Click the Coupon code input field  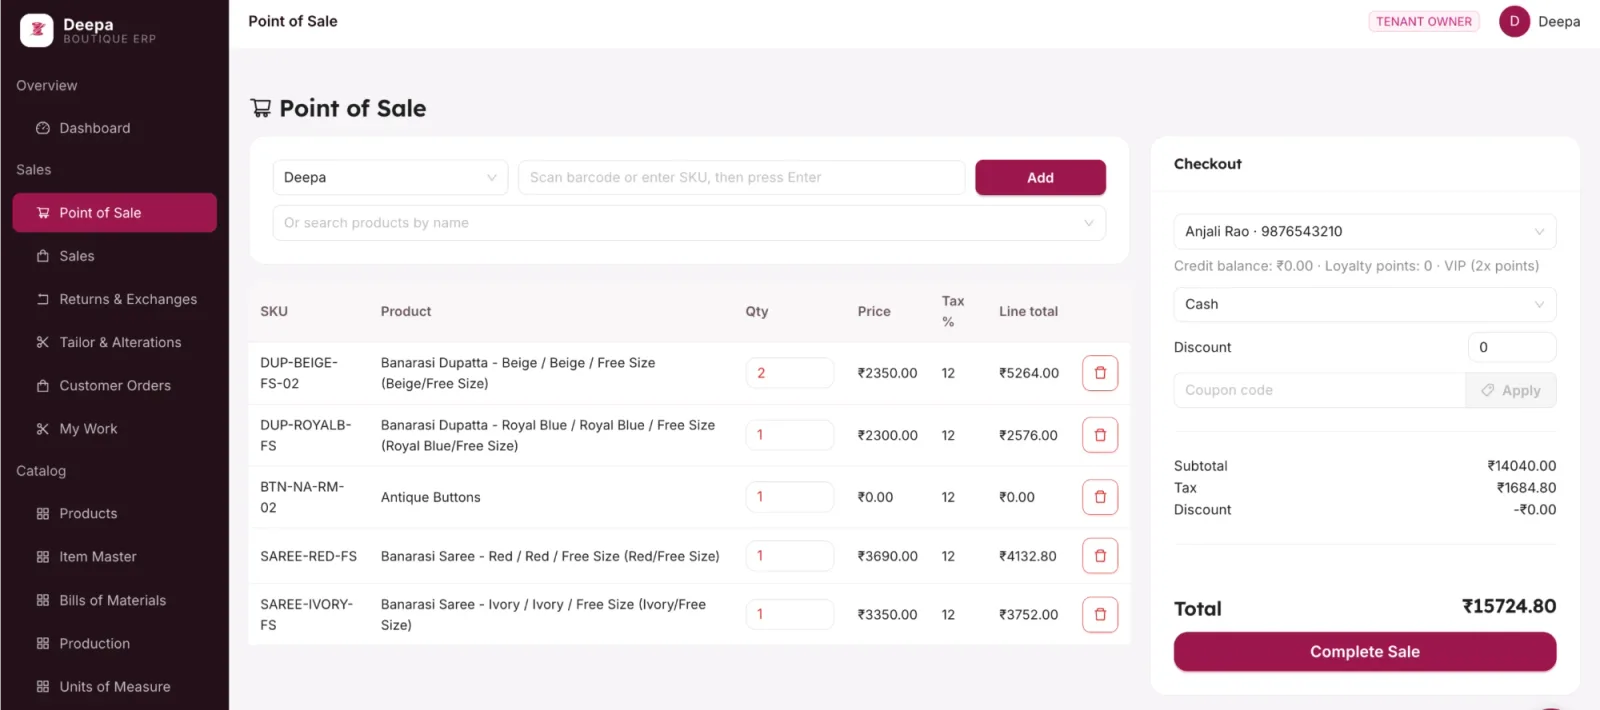pyautogui.click(x=1320, y=390)
